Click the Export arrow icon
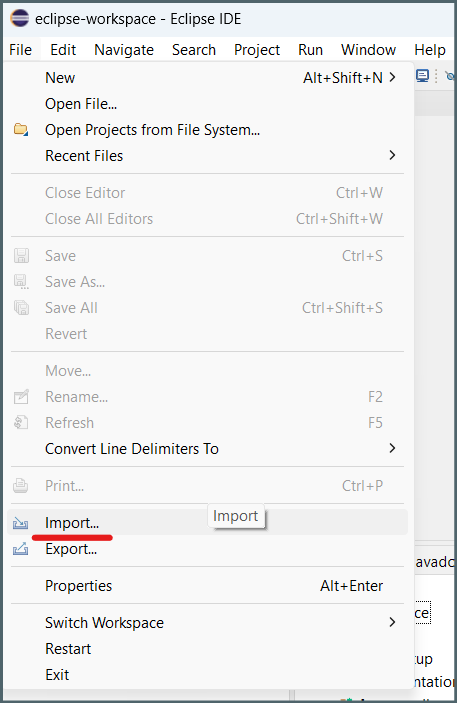 pyautogui.click(x=20, y=549)
